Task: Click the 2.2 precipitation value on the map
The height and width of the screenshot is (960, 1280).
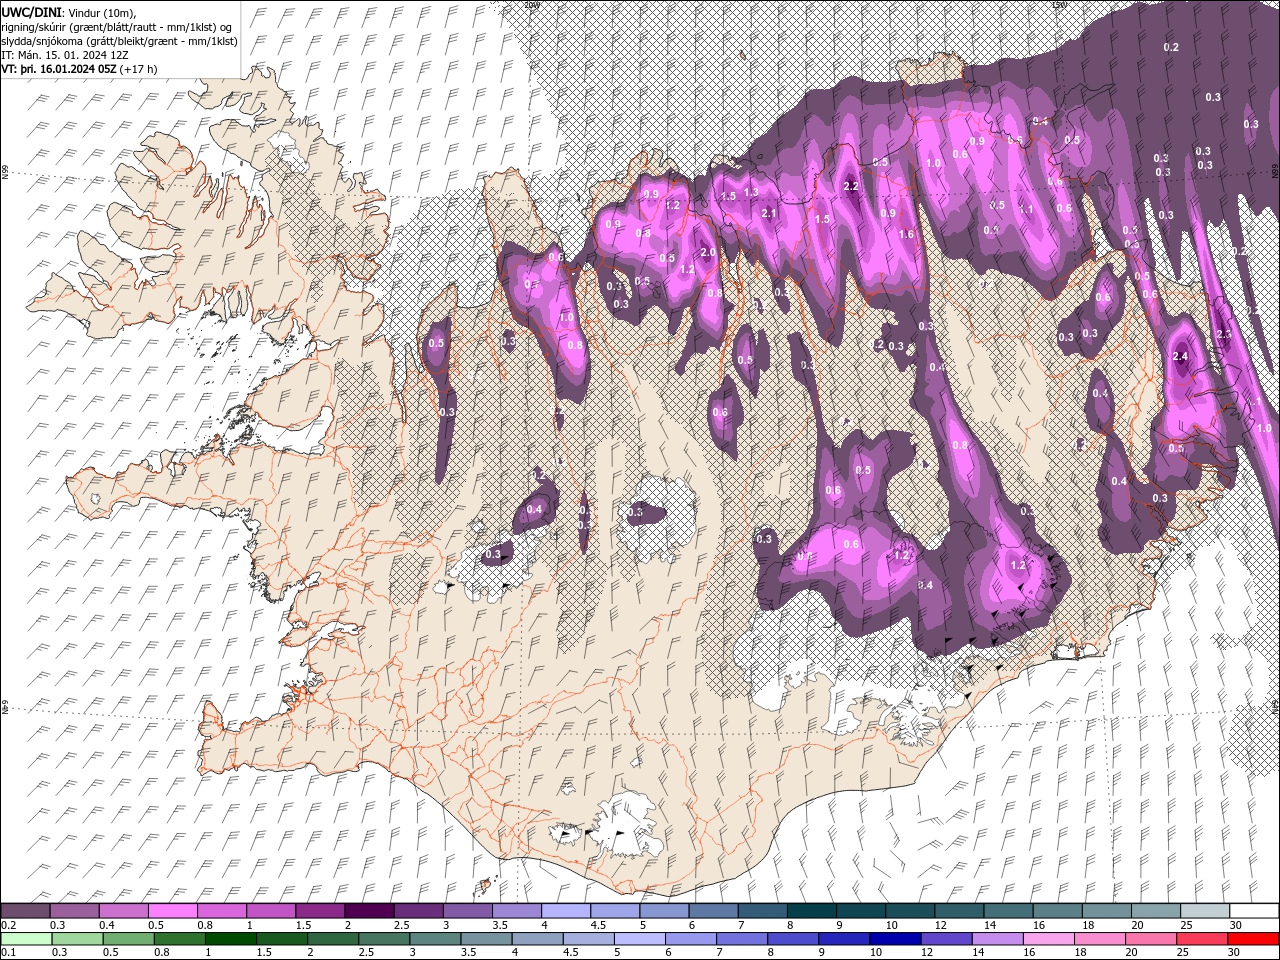Action: click(852, 186)
